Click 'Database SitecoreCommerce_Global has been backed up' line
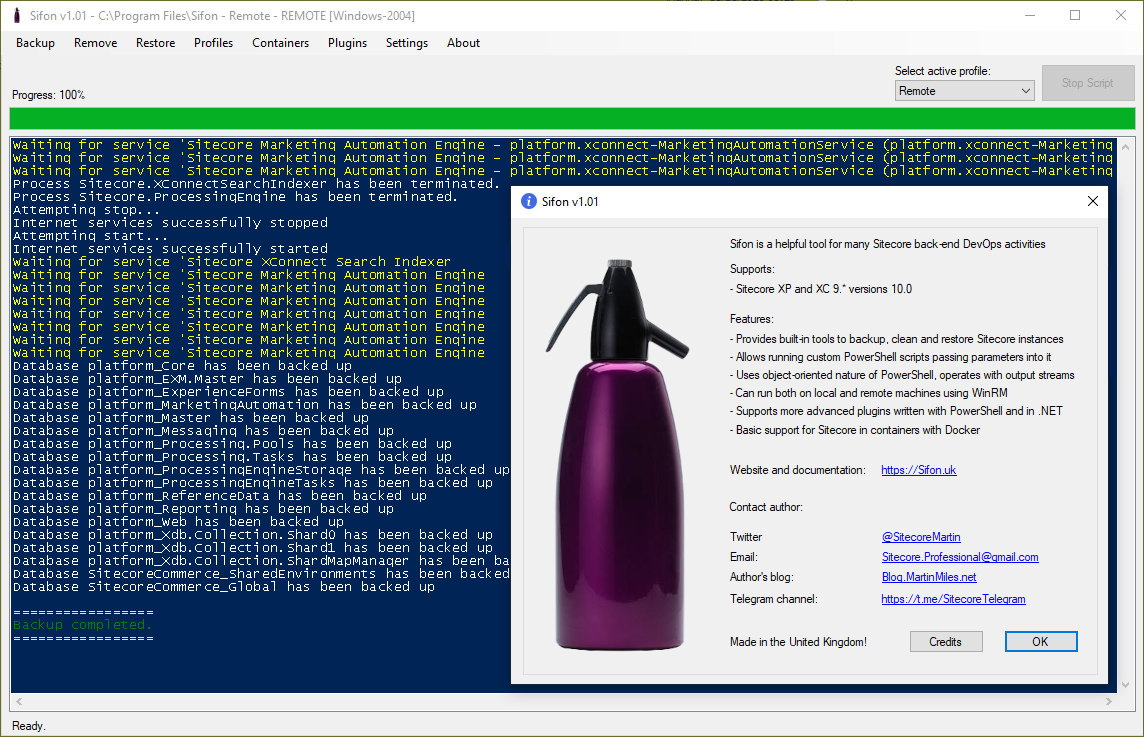The image size is (1144, 737). 224,587
